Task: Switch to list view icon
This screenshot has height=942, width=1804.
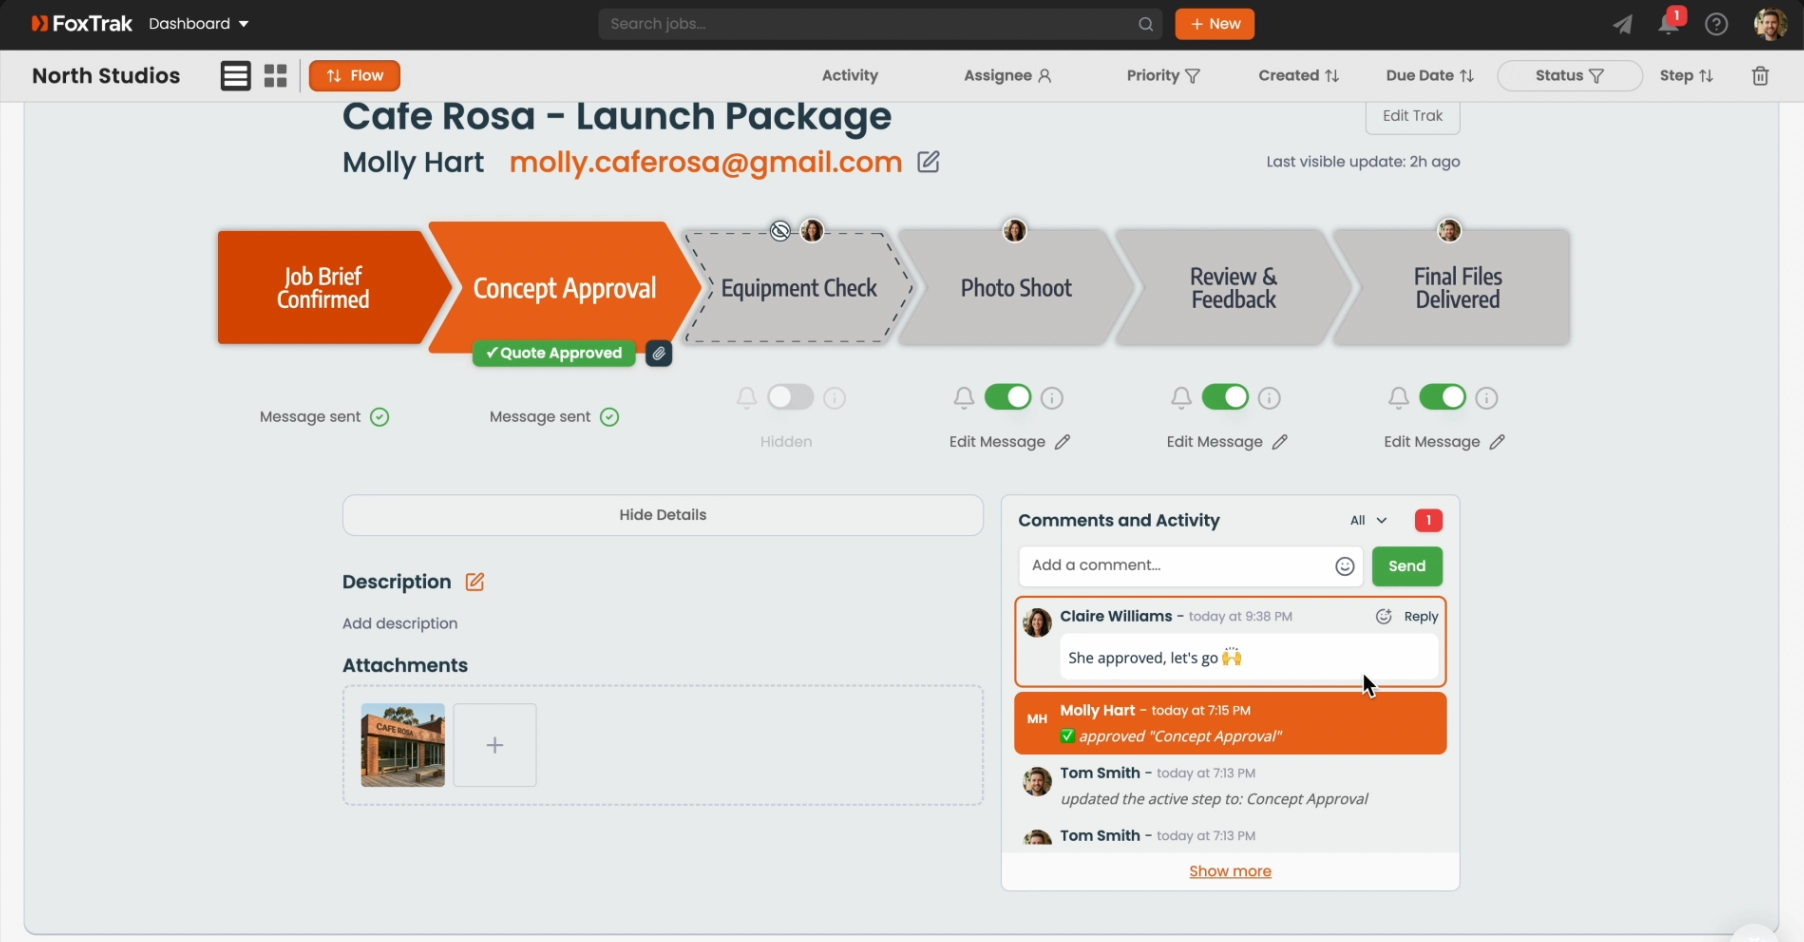Action: (236, 76)
